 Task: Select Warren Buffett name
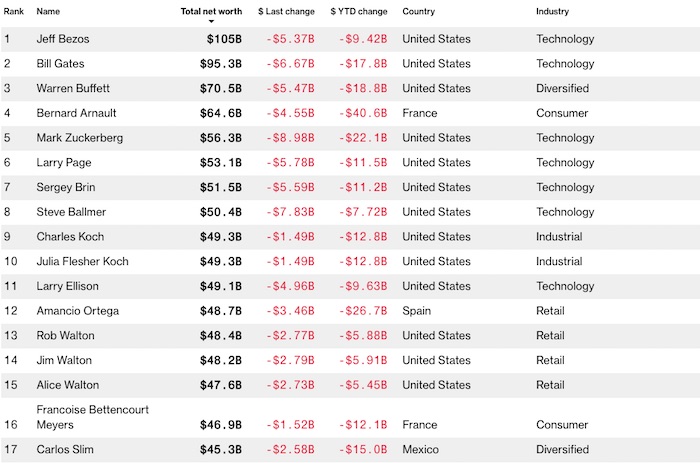click(73, 88)
